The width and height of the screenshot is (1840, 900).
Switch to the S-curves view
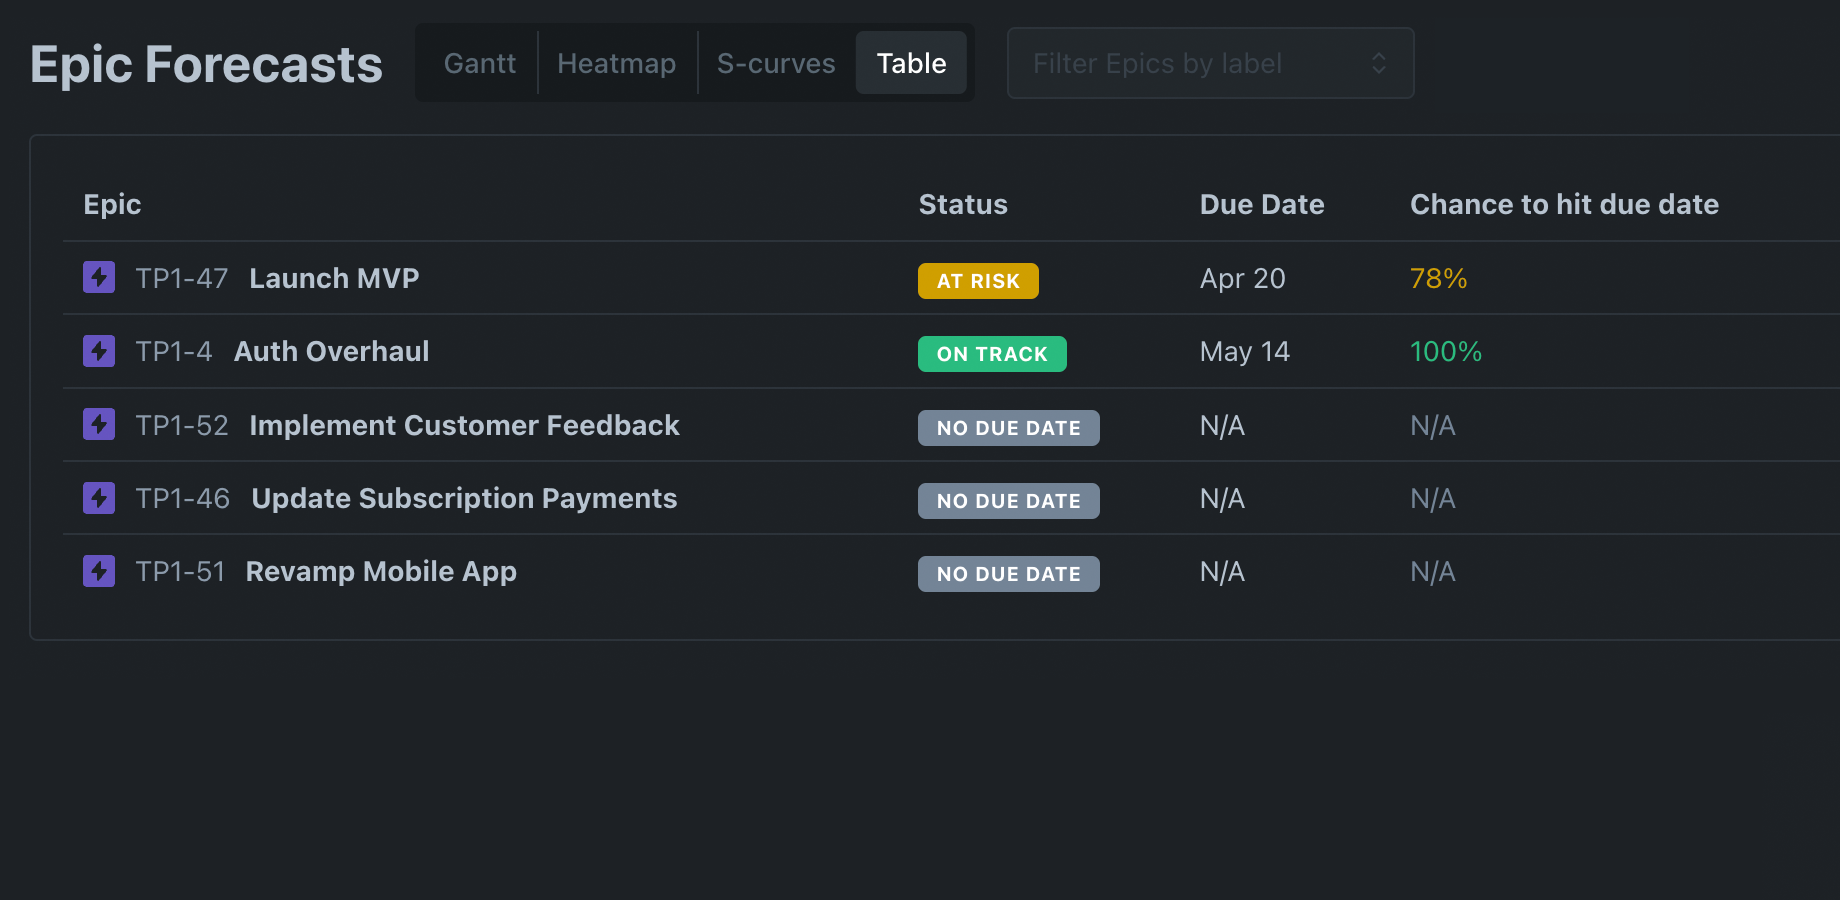776,62
